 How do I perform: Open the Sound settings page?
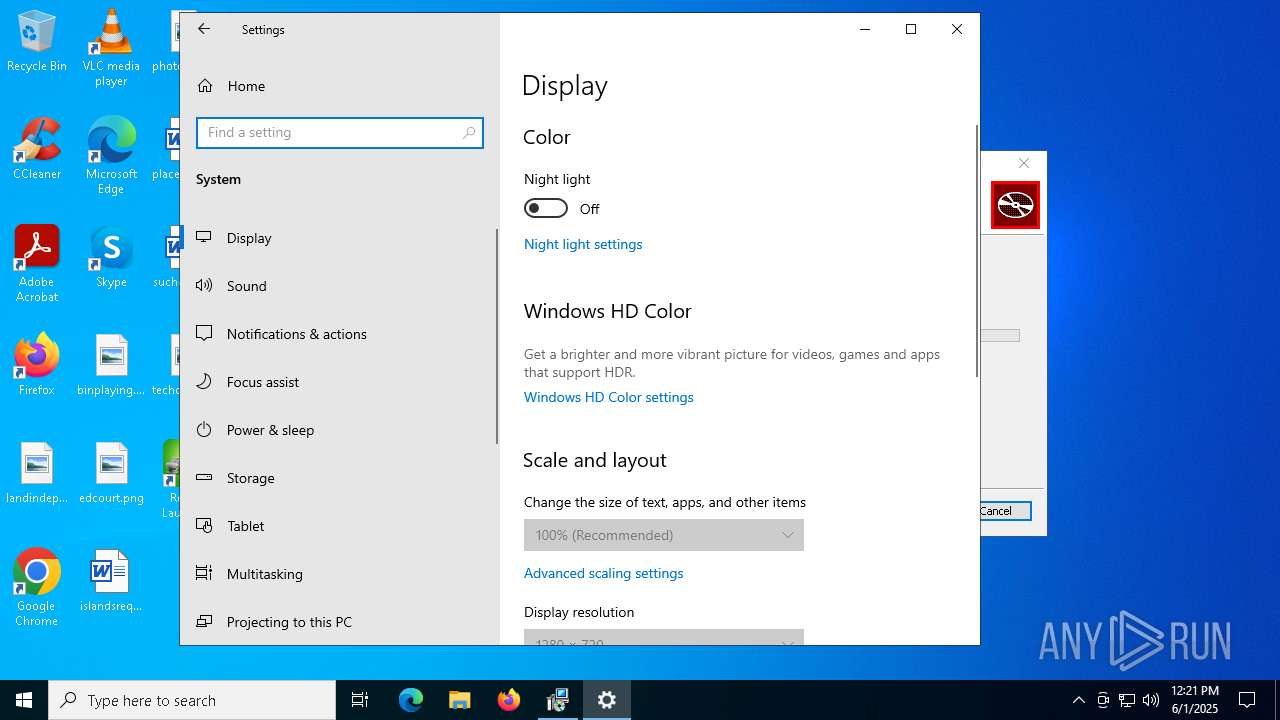click(338, 286)
